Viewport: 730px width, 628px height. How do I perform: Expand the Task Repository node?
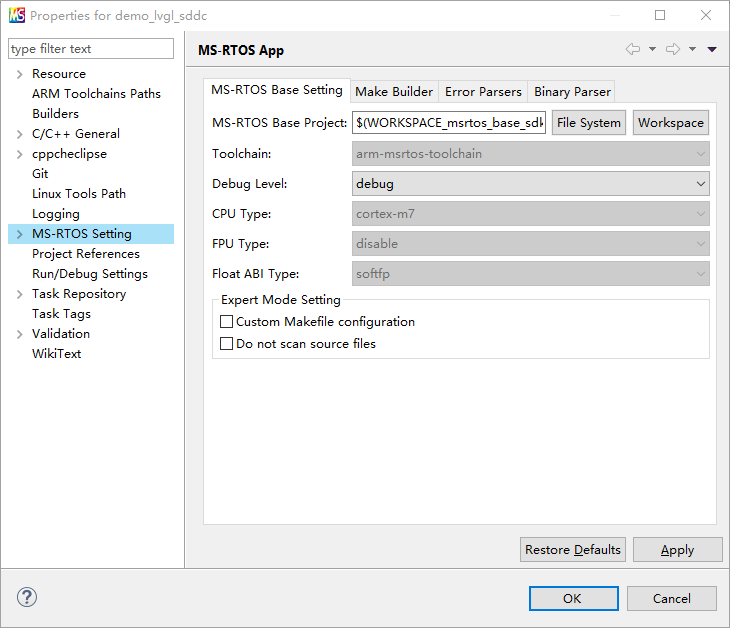click(x=19, y=294)
